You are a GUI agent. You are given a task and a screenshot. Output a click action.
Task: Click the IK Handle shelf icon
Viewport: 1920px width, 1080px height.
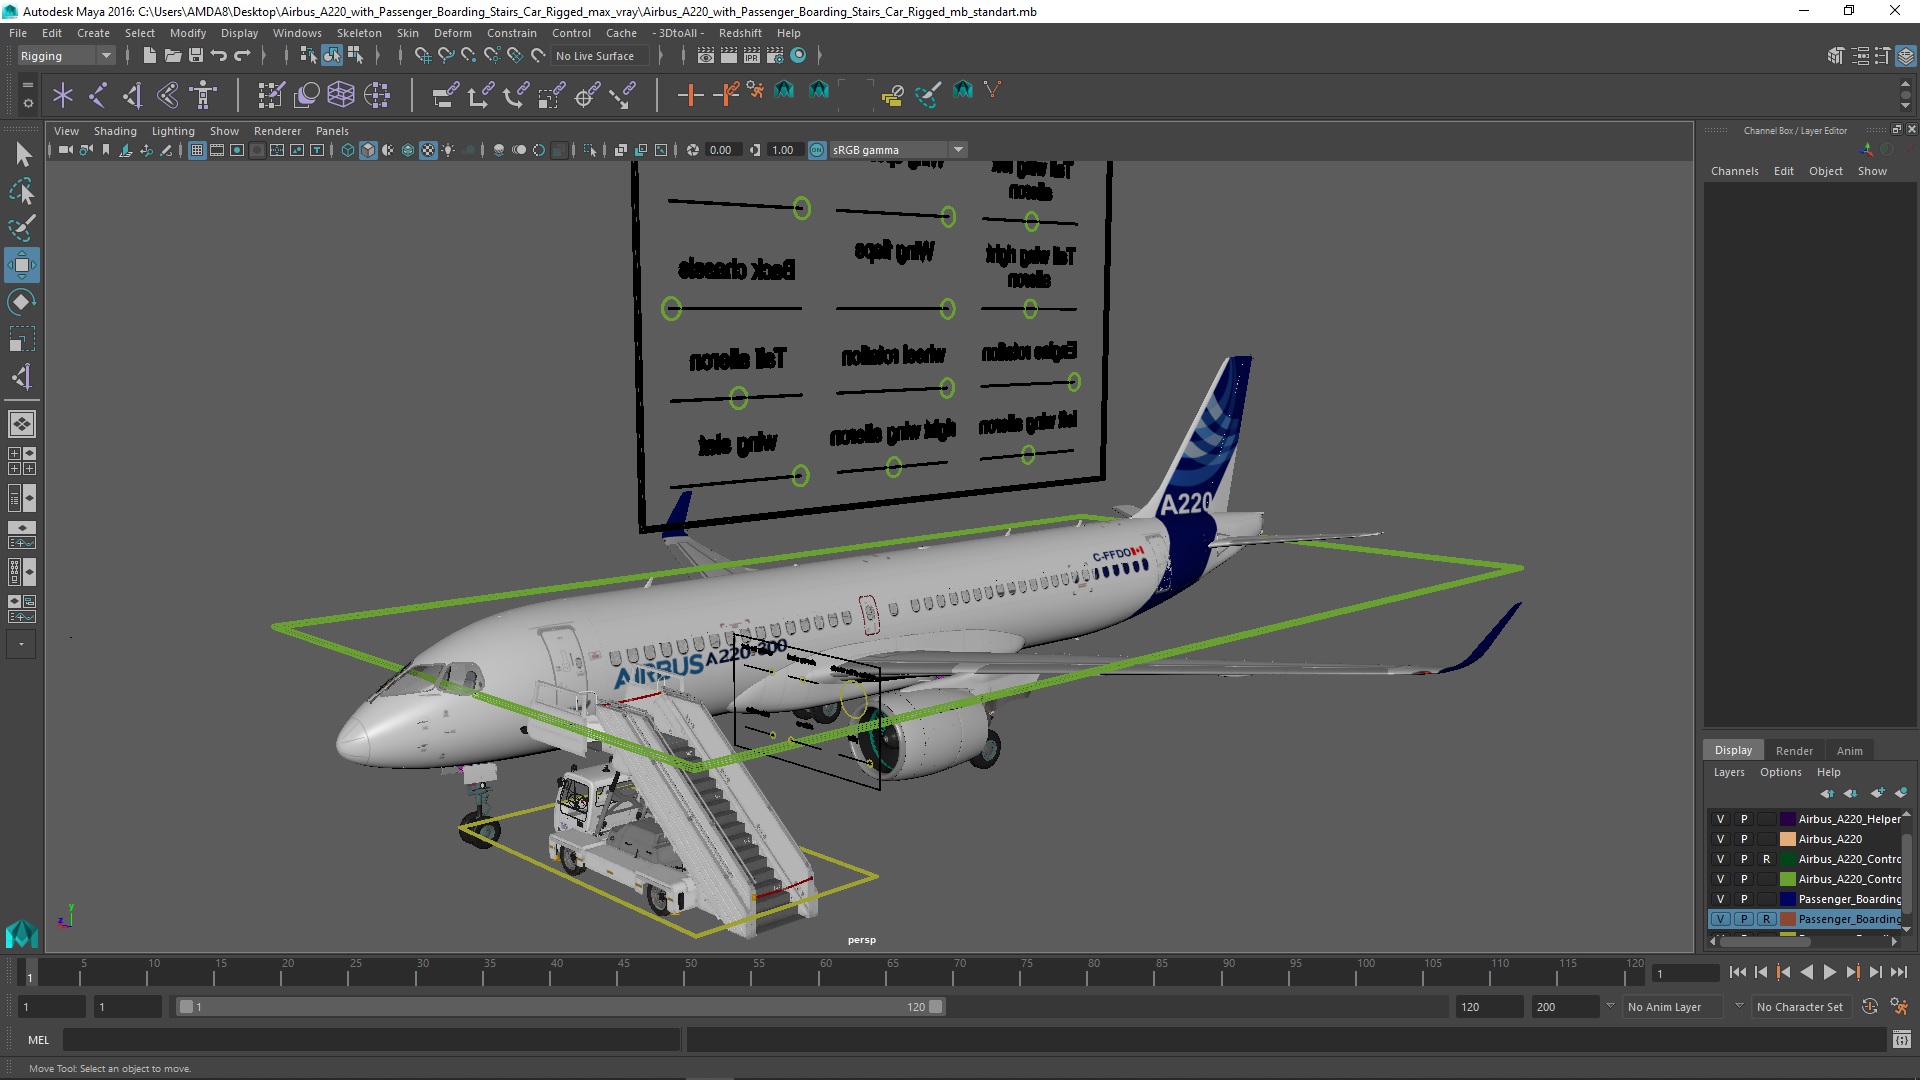click(133, 95)
